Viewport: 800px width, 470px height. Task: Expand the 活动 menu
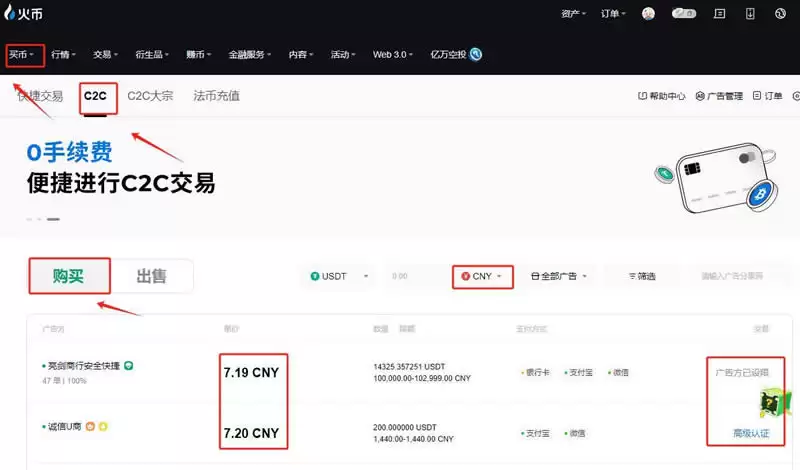[343, 54]
